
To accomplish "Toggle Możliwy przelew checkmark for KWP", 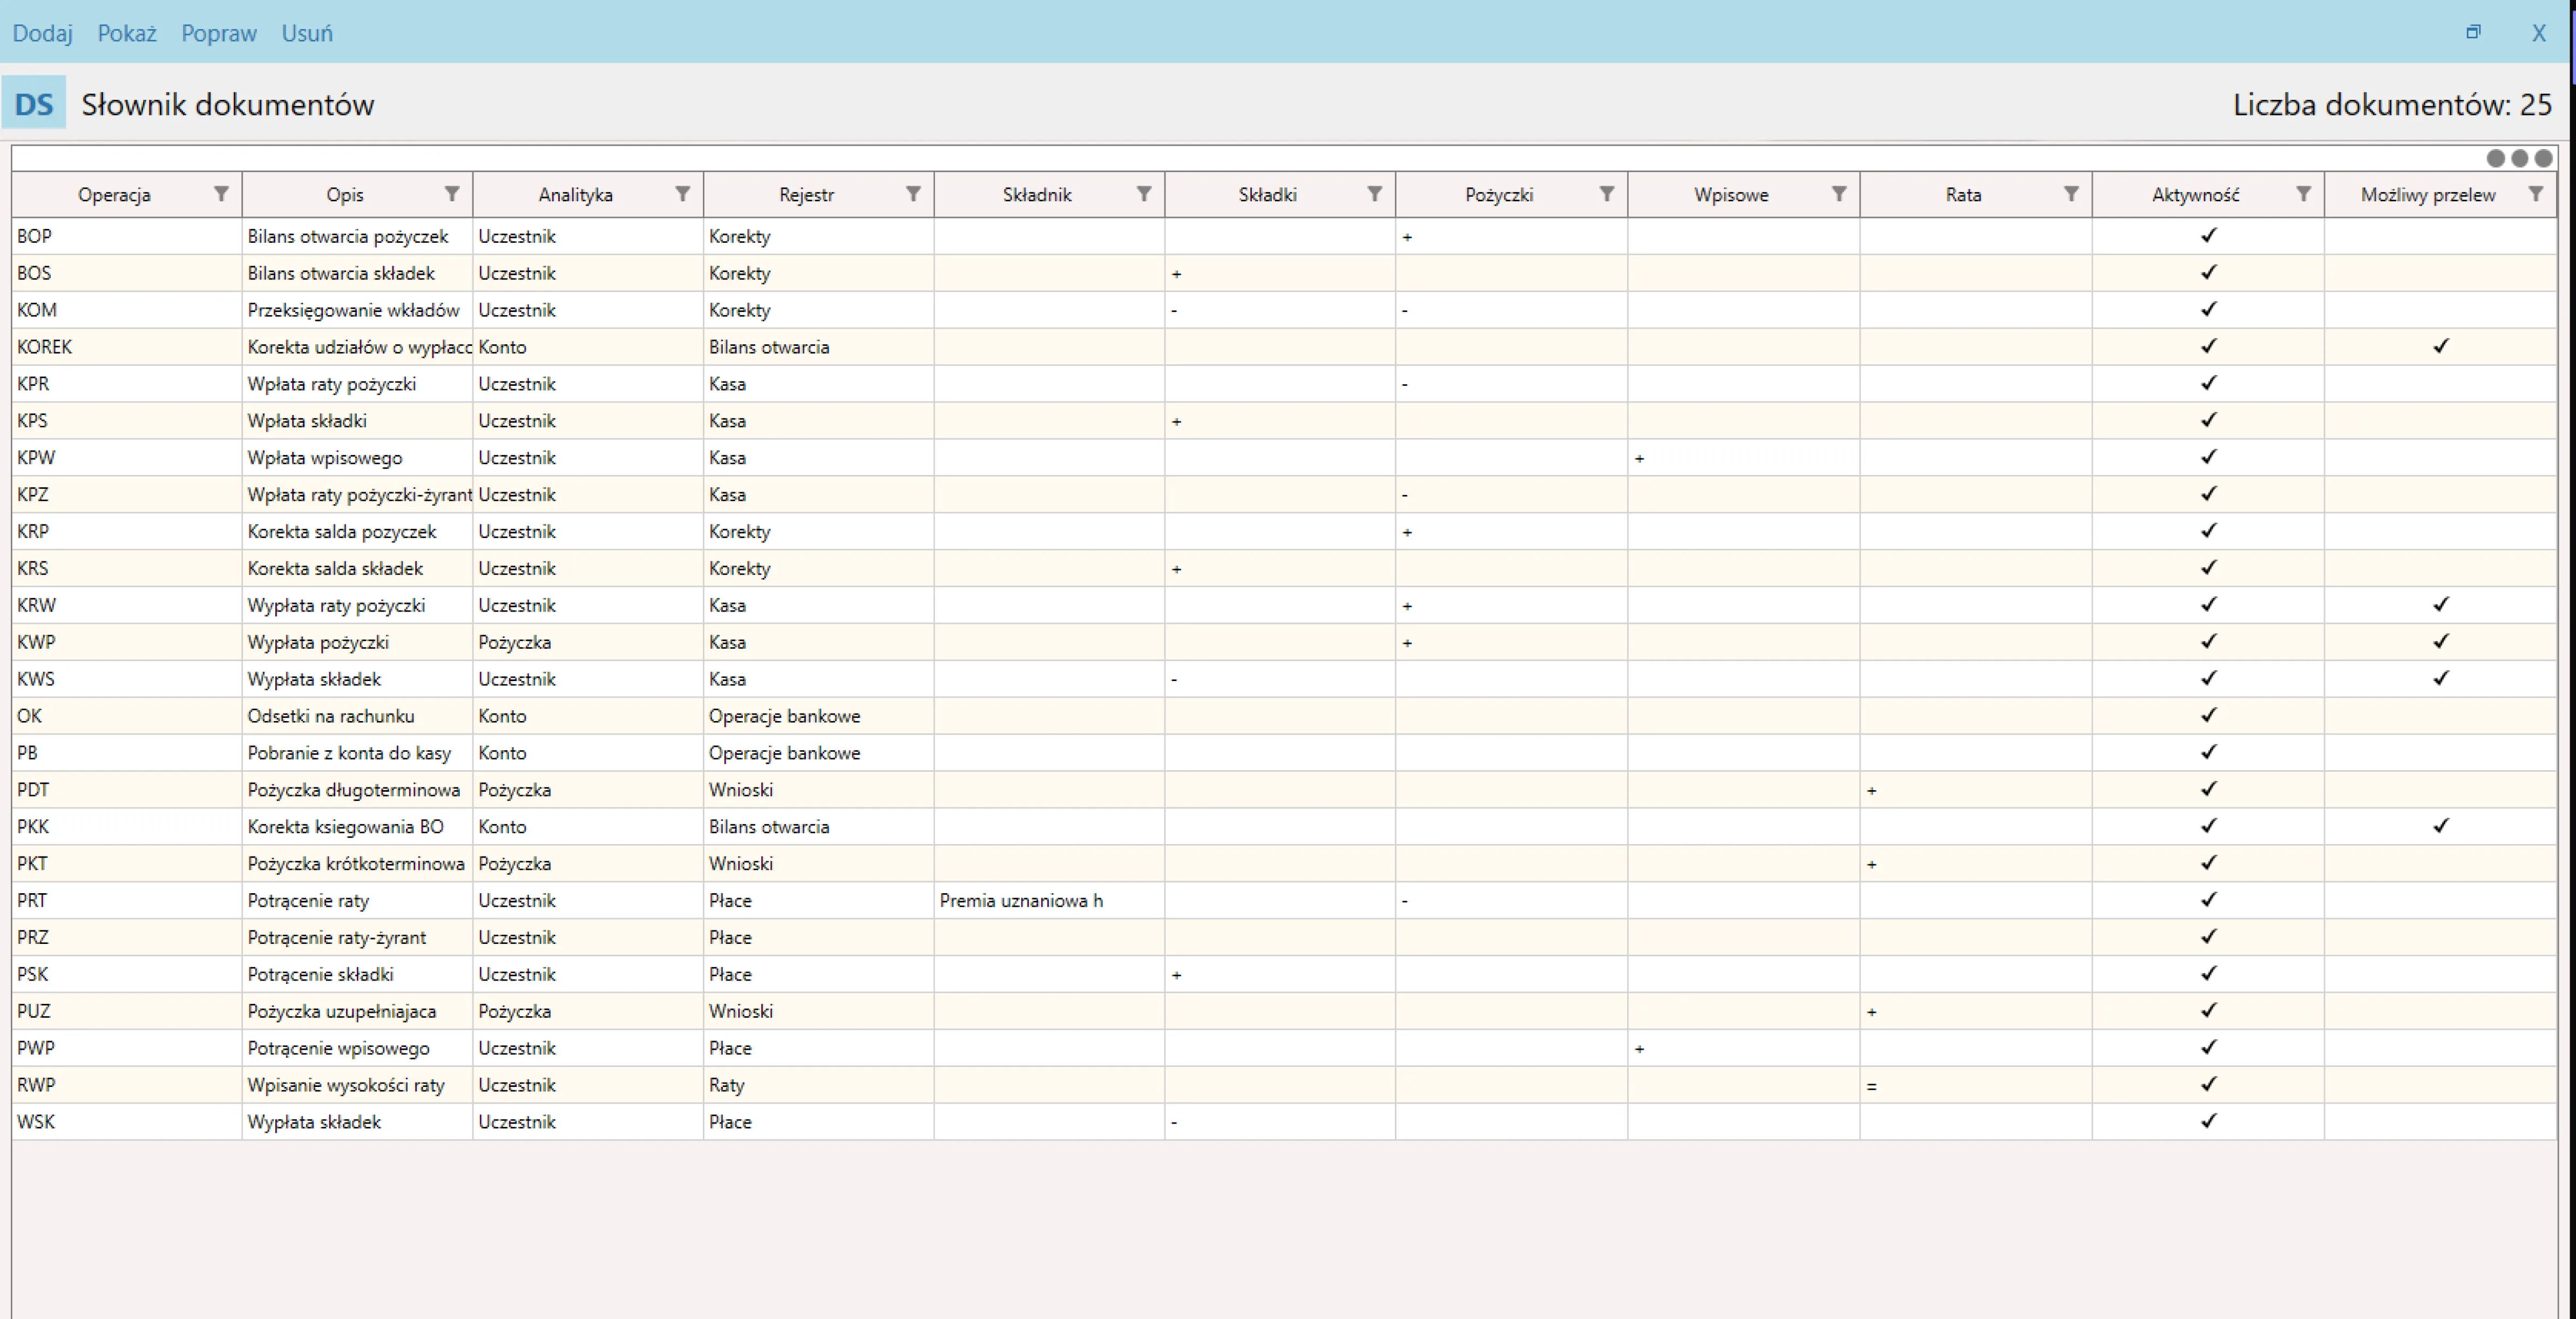I will point(2440,641).
